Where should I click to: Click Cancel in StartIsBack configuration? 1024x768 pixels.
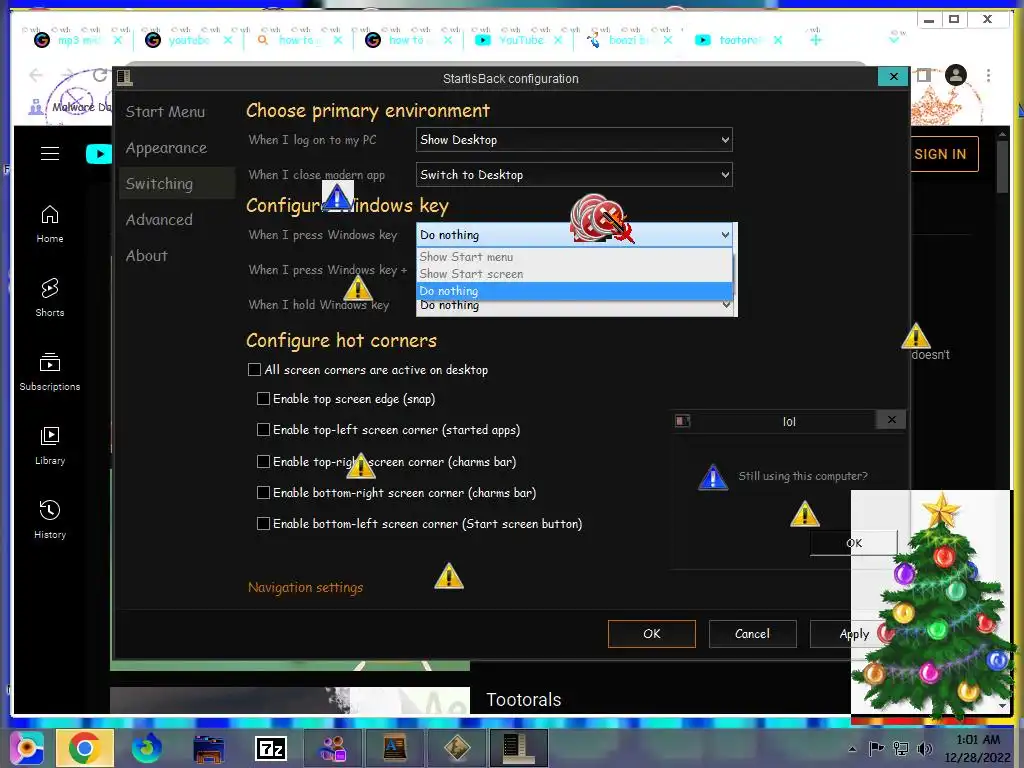[752, 633]
